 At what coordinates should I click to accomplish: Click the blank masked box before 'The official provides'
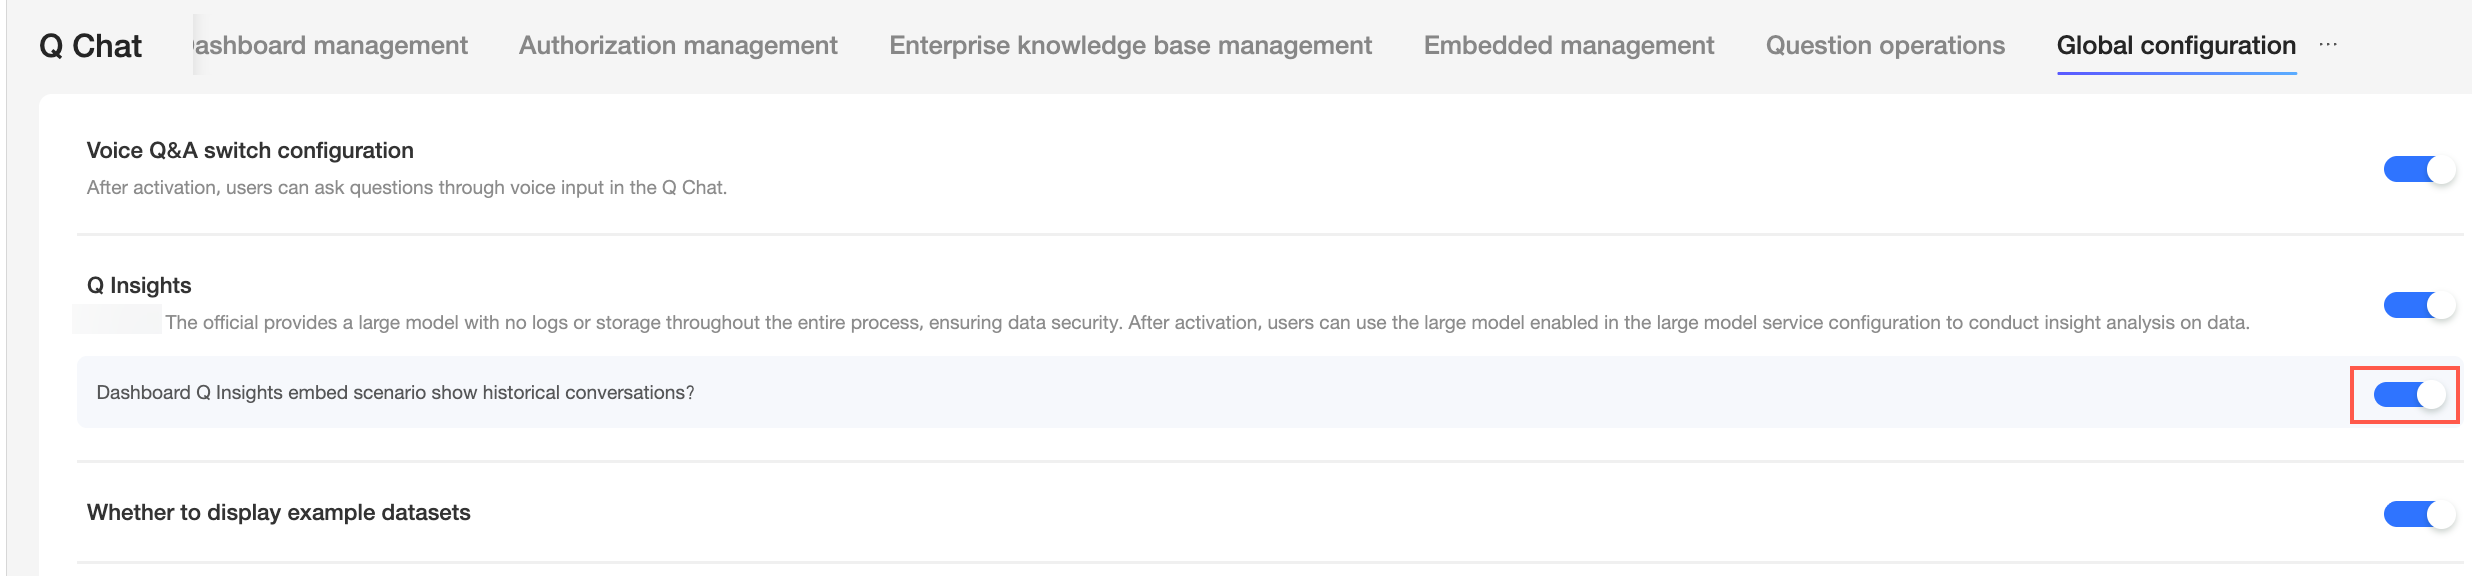pos(117,321)
